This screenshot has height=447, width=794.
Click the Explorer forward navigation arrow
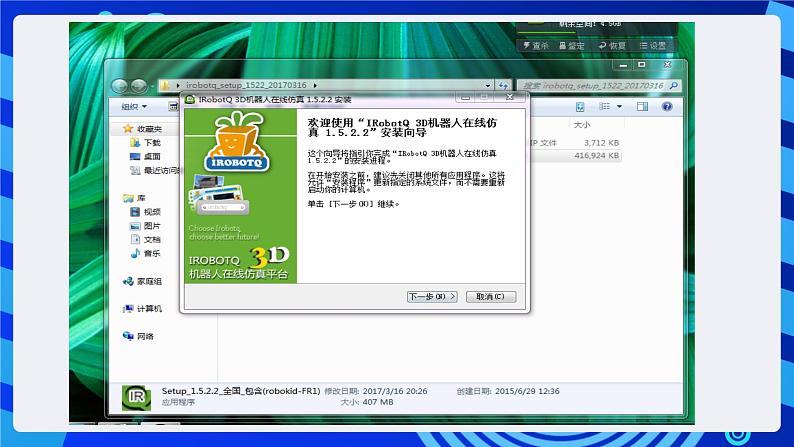tap(138, 86)
